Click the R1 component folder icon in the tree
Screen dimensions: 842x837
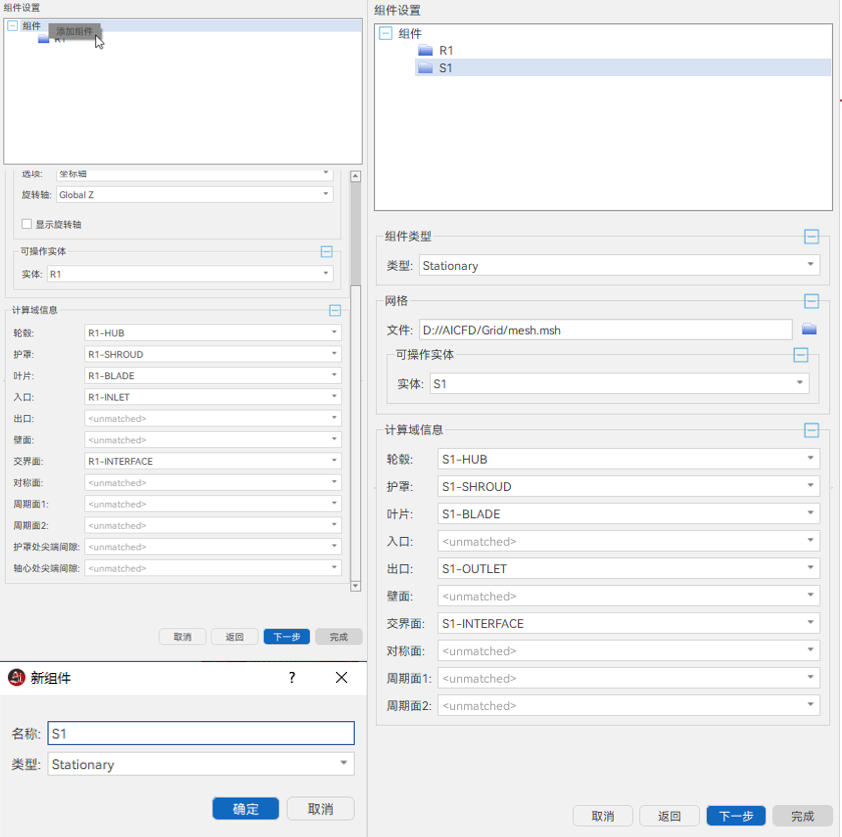pos(424,49)
